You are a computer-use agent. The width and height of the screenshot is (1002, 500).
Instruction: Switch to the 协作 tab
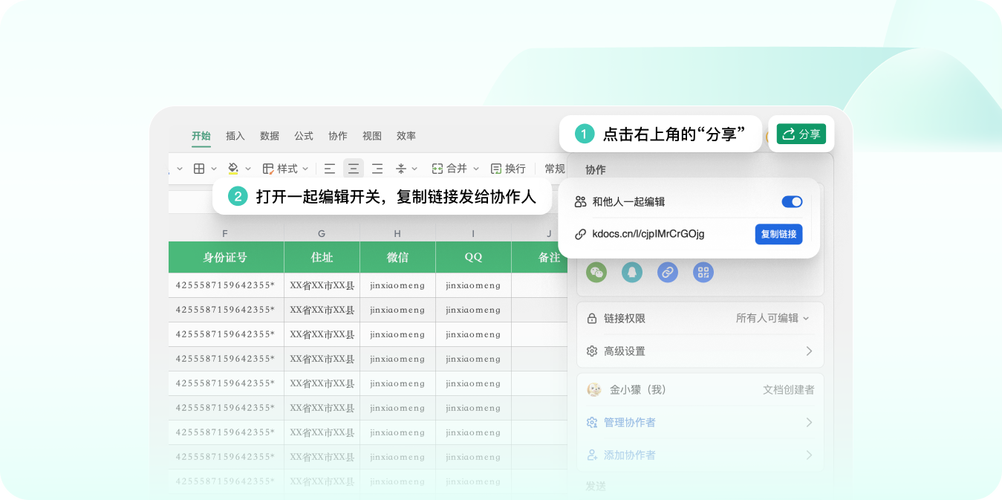[x=337, y=136]
